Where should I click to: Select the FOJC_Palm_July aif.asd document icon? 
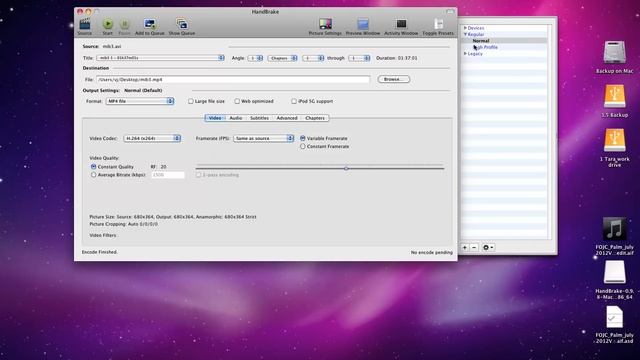[614, 317]
